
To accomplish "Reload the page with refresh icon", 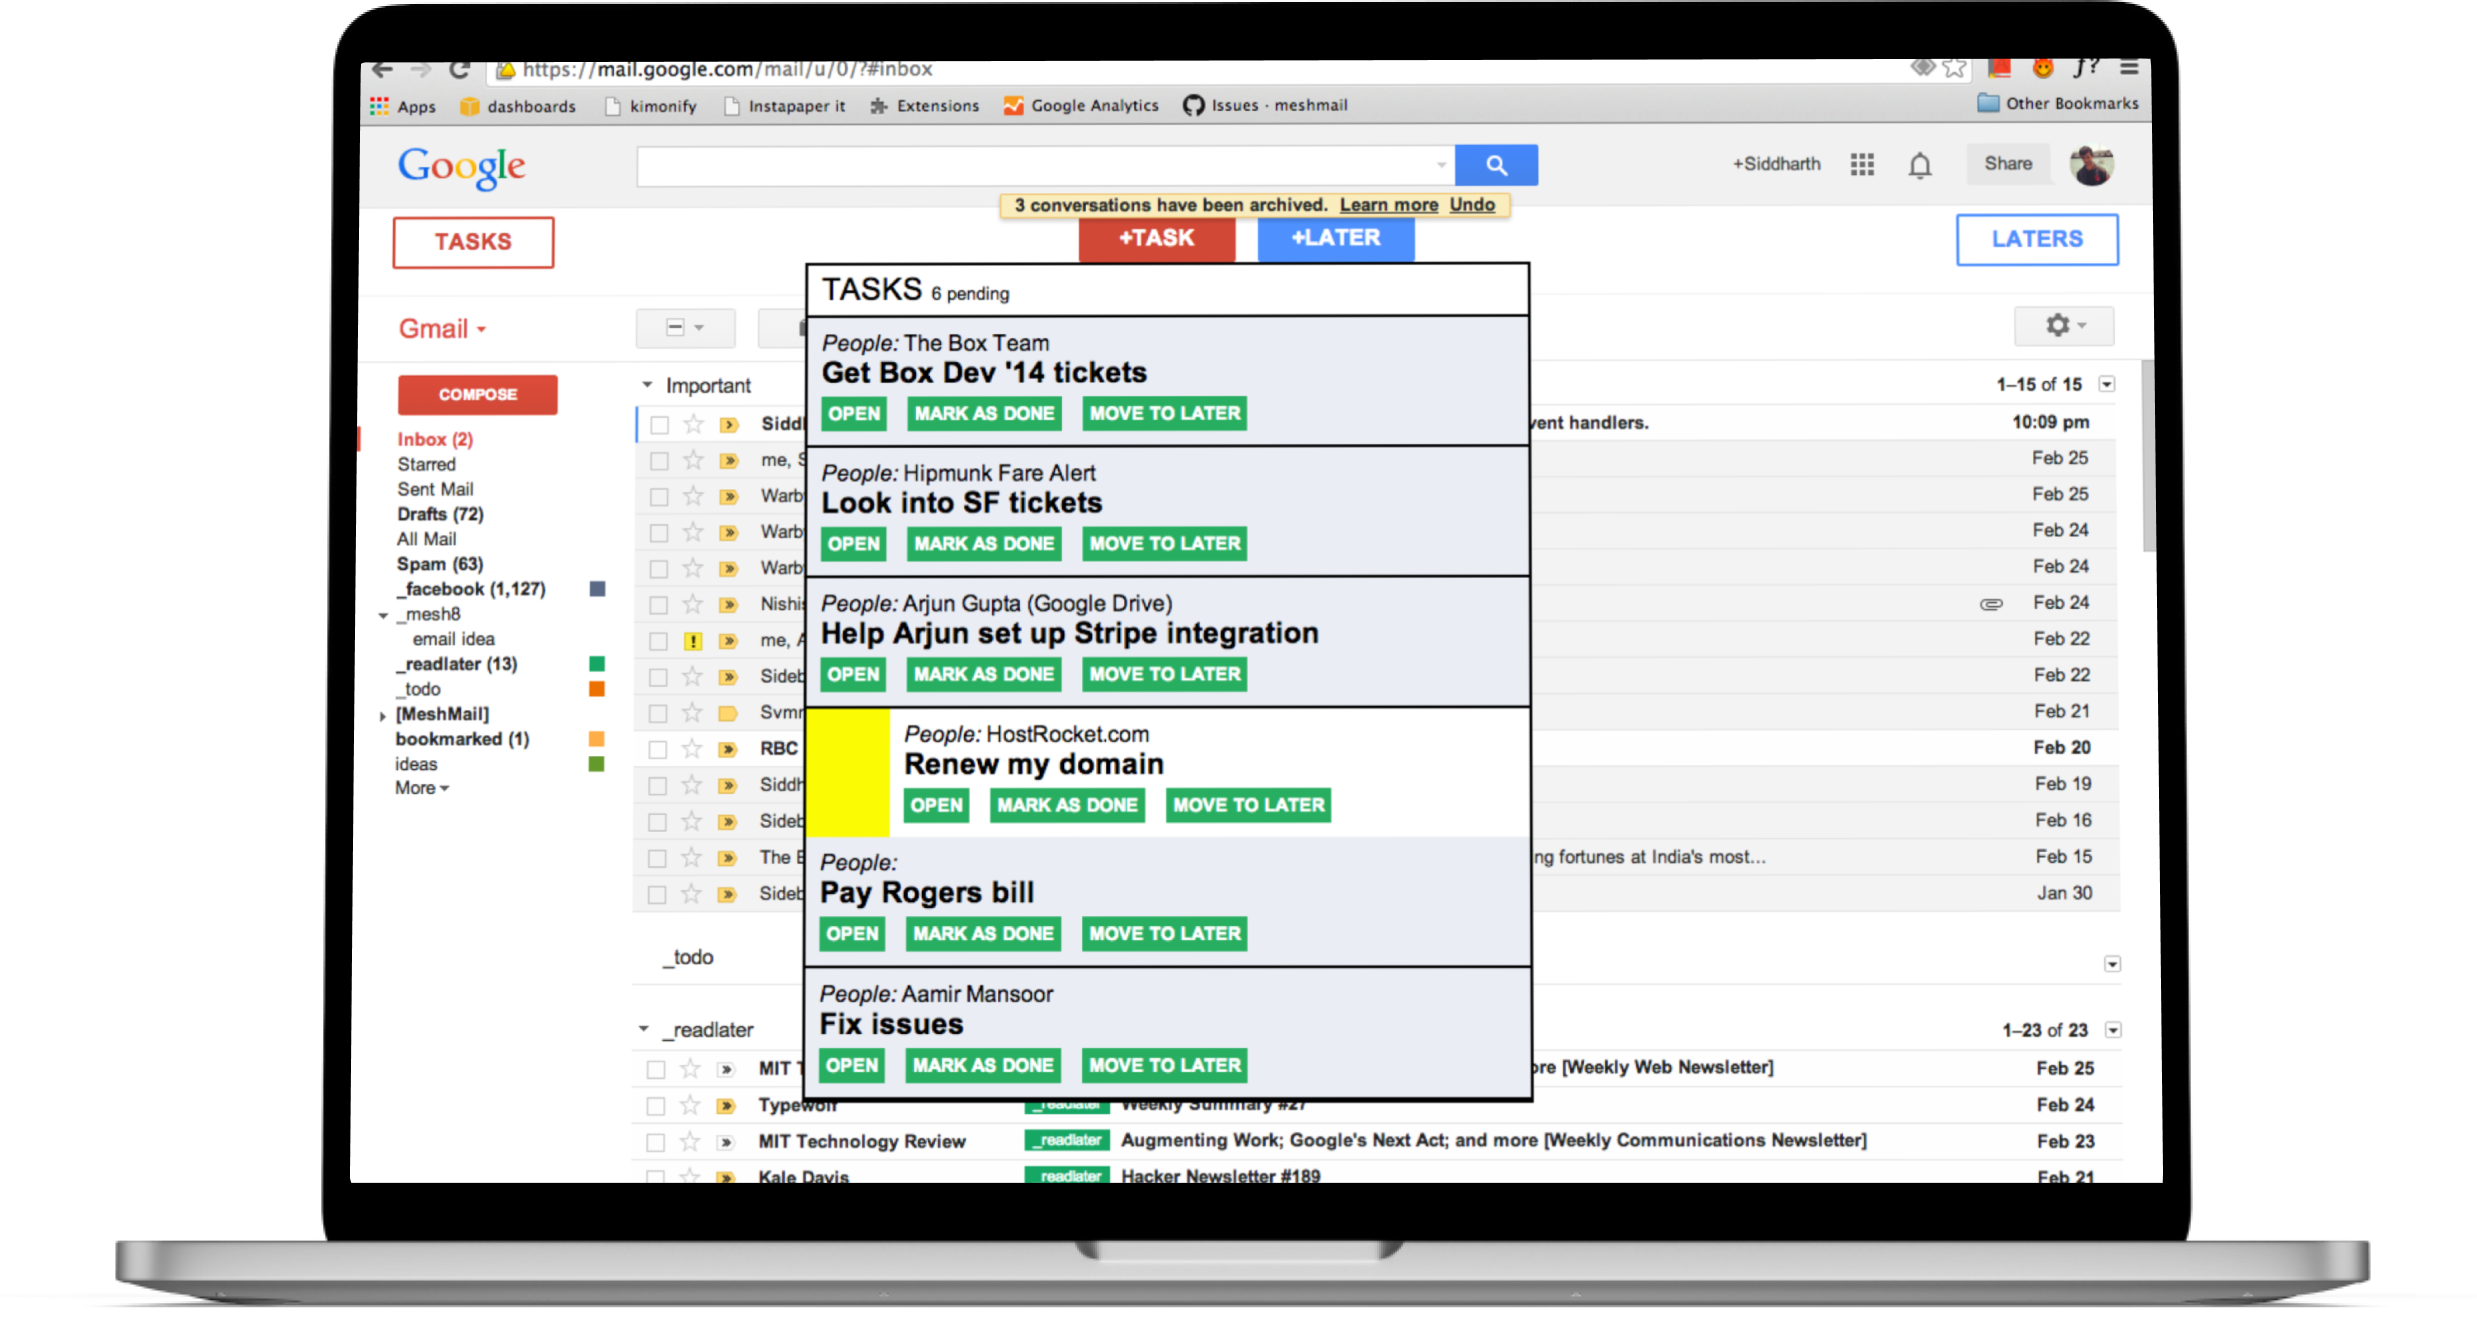I will (459, 70).
